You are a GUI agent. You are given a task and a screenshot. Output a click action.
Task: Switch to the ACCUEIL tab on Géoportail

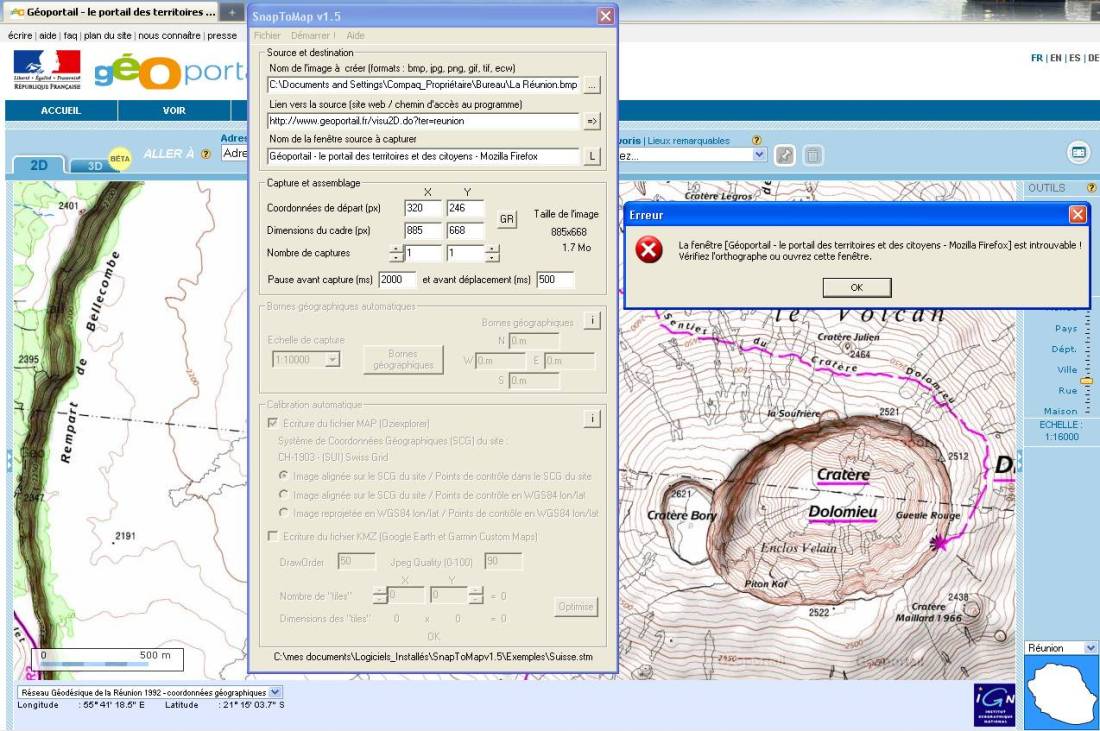click(61, 110)
